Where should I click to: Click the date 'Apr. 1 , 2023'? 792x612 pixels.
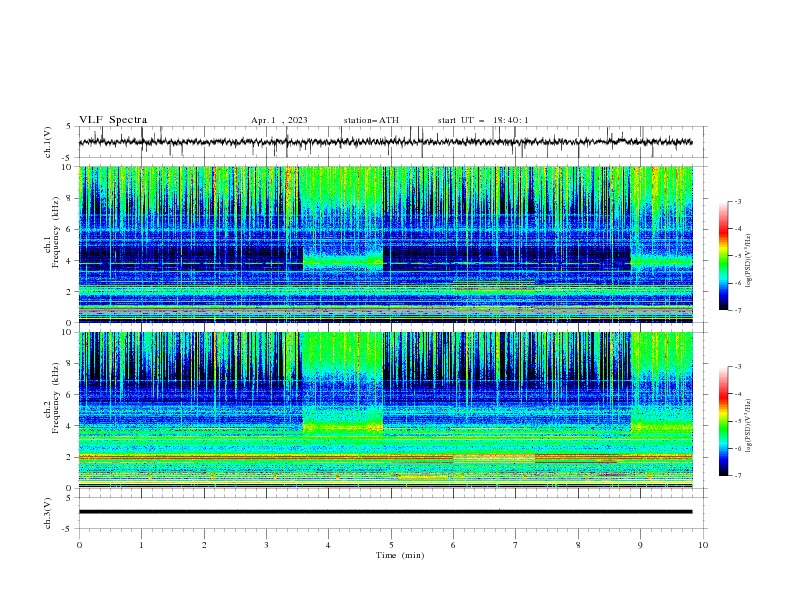[x=279, y=120]
